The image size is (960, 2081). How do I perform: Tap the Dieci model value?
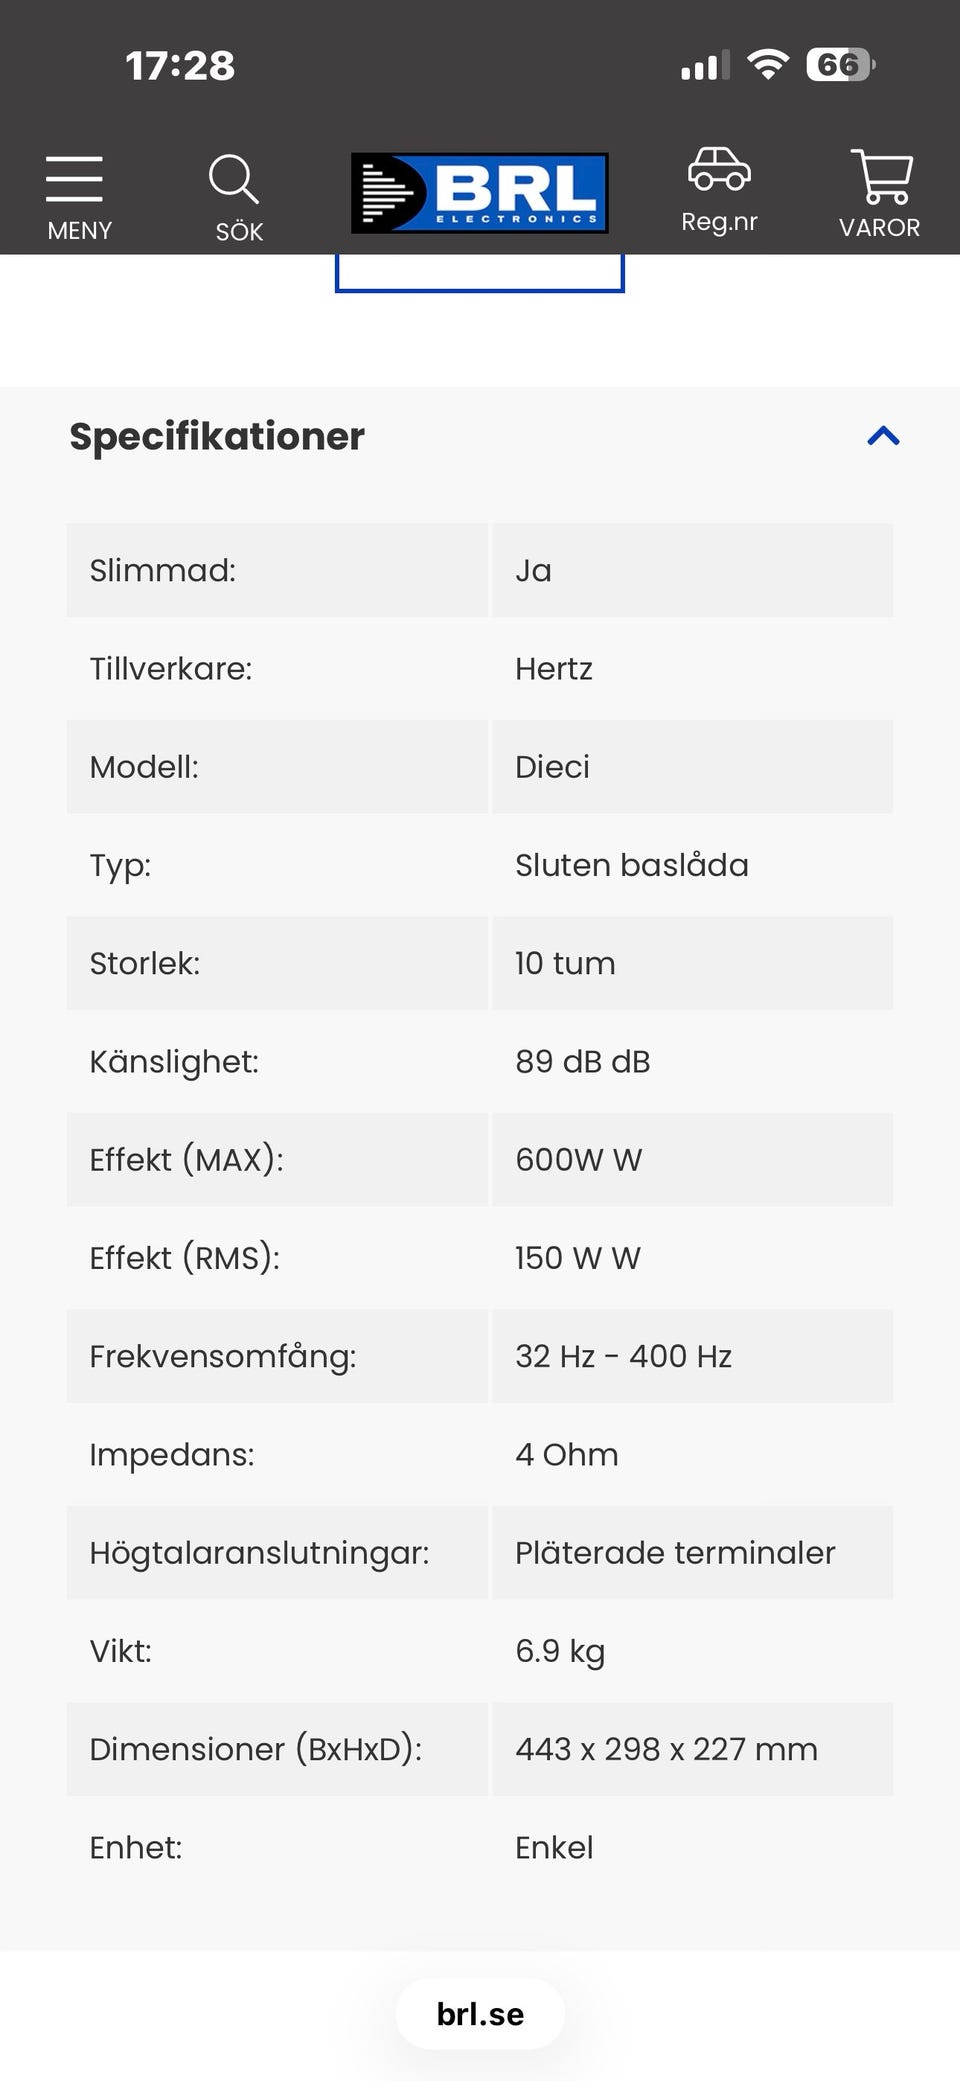[x=552, y=767]
